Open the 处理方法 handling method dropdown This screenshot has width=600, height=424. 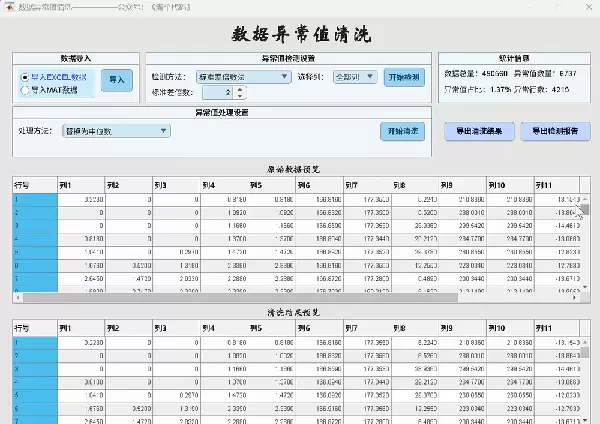click(115, 130)
